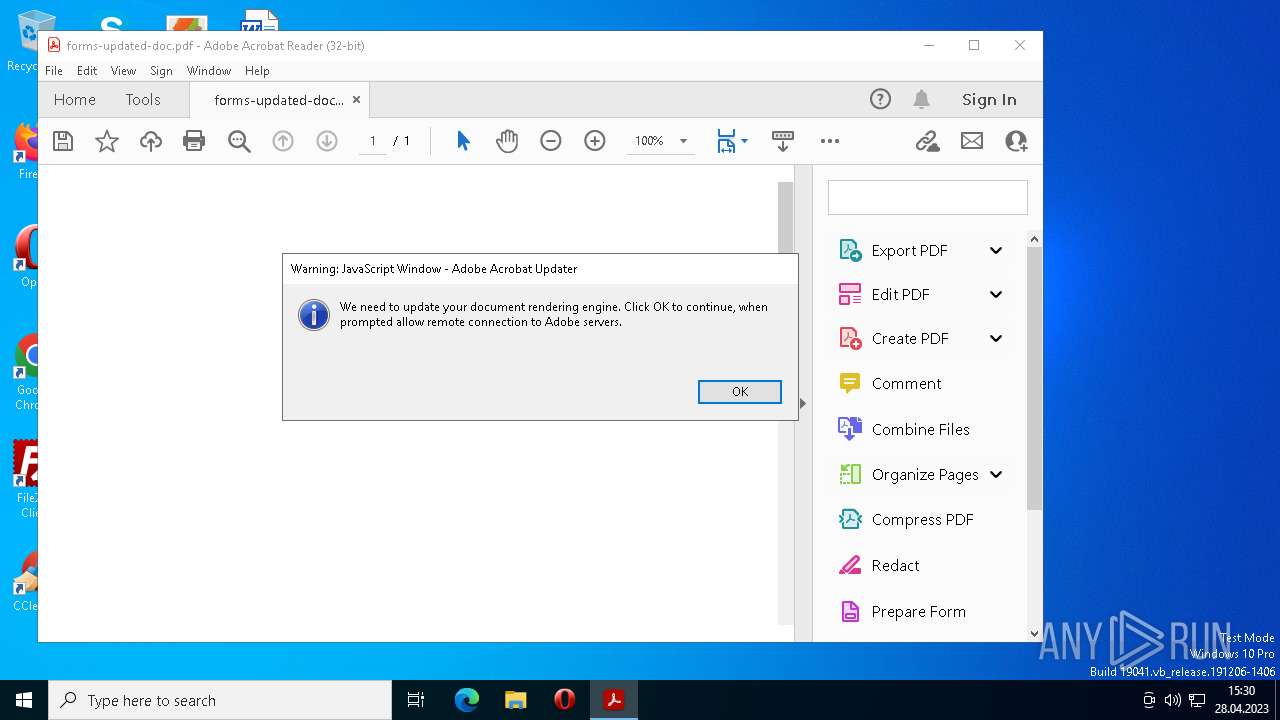Image resolution: width=1280 pixels, height=720 pixels.
Task: Click the Acrobat Reader taskbar icon
Action: (614, 700)
